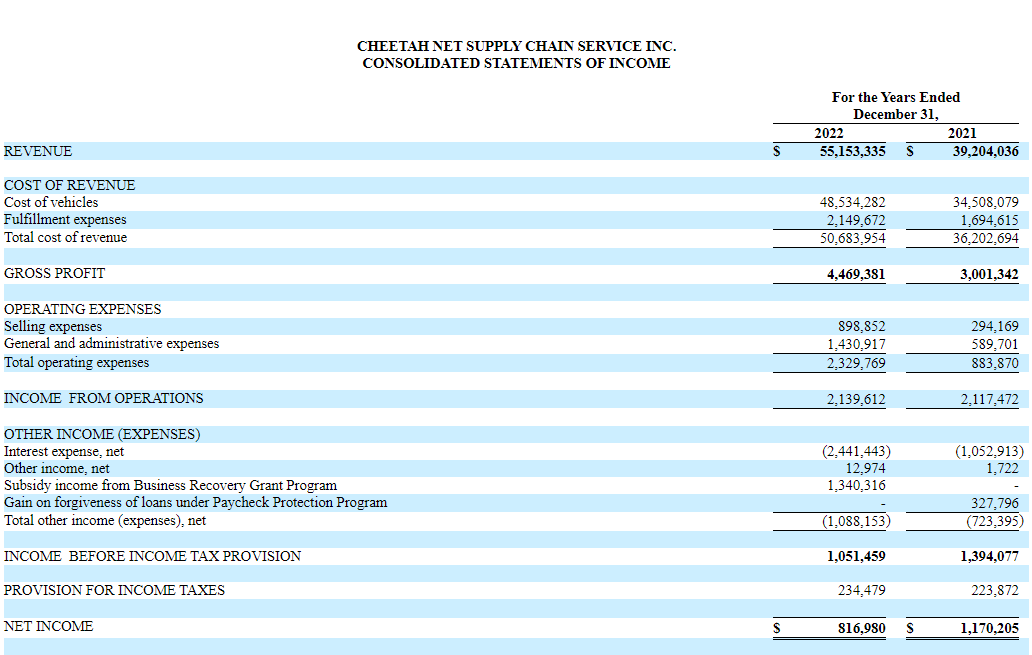The width and height of the screenshot is (1032, 655).
Task: Click the OPERATING EXPENSES heading
Action: 82,309
